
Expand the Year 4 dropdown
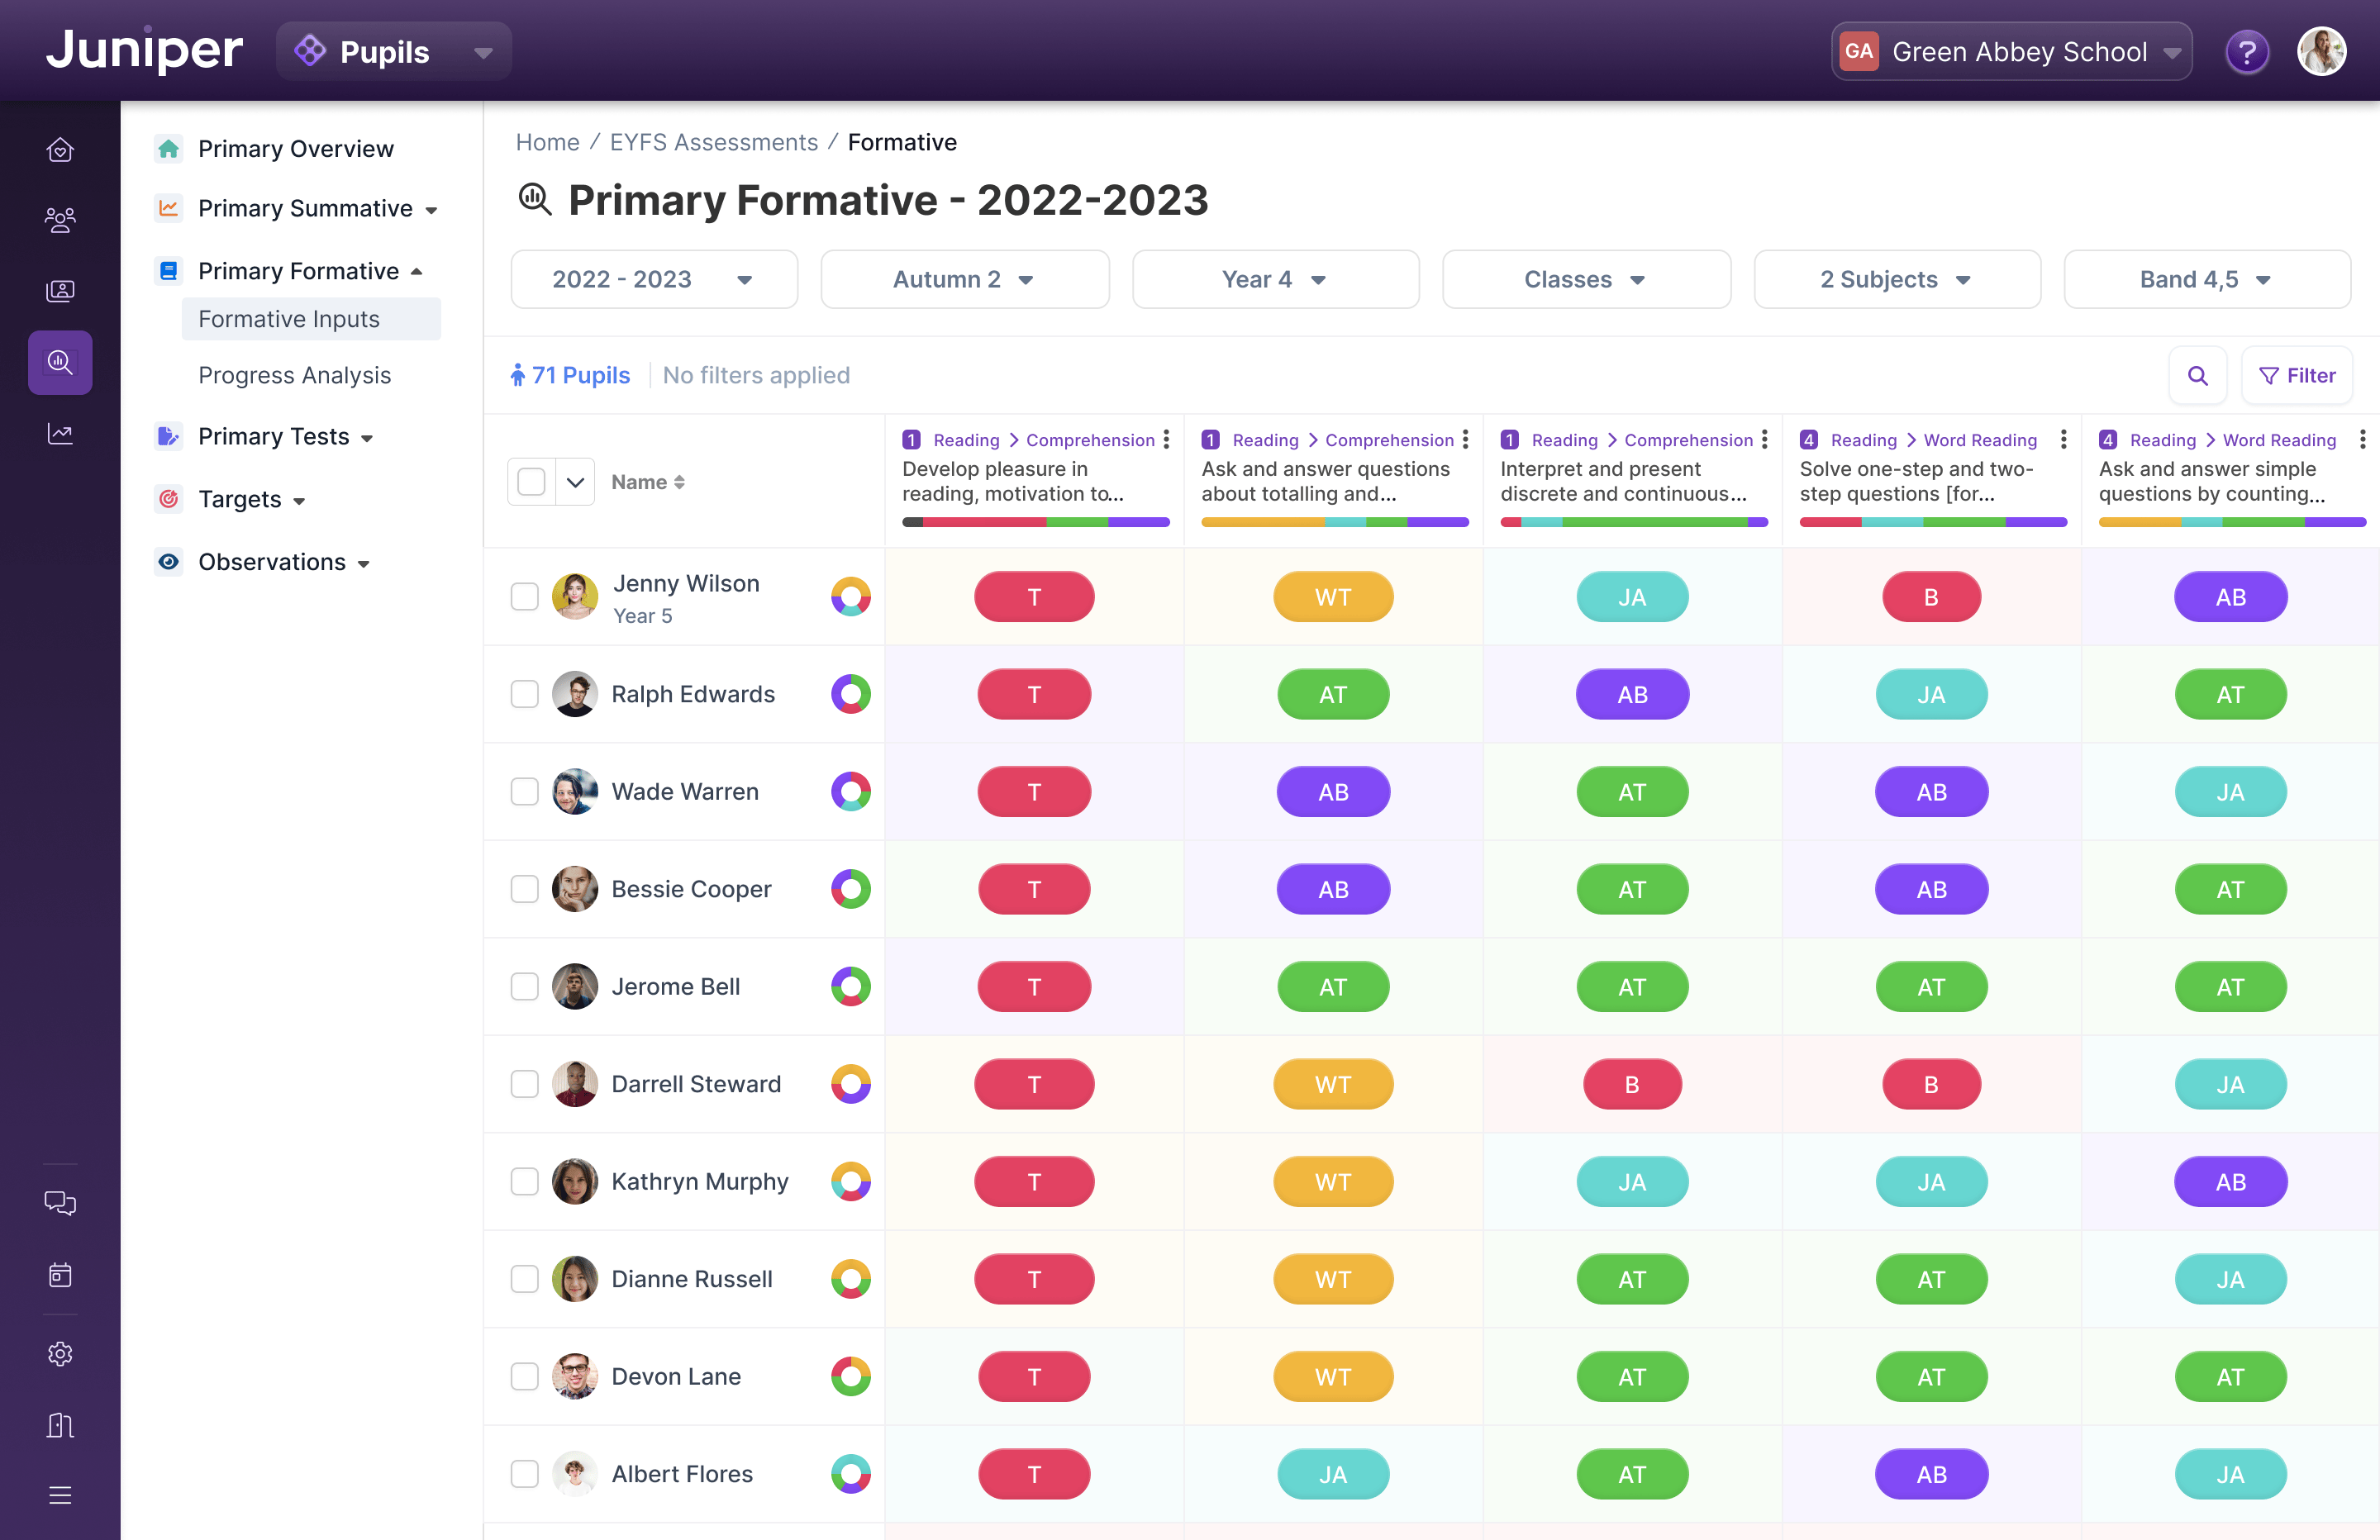pyautogui.click(x=1275, y=280)
